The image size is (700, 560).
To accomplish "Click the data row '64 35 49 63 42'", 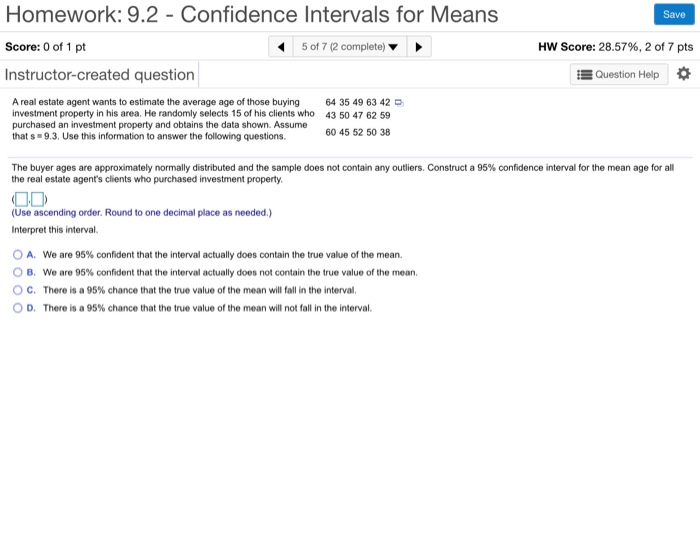I will point(358,102).
